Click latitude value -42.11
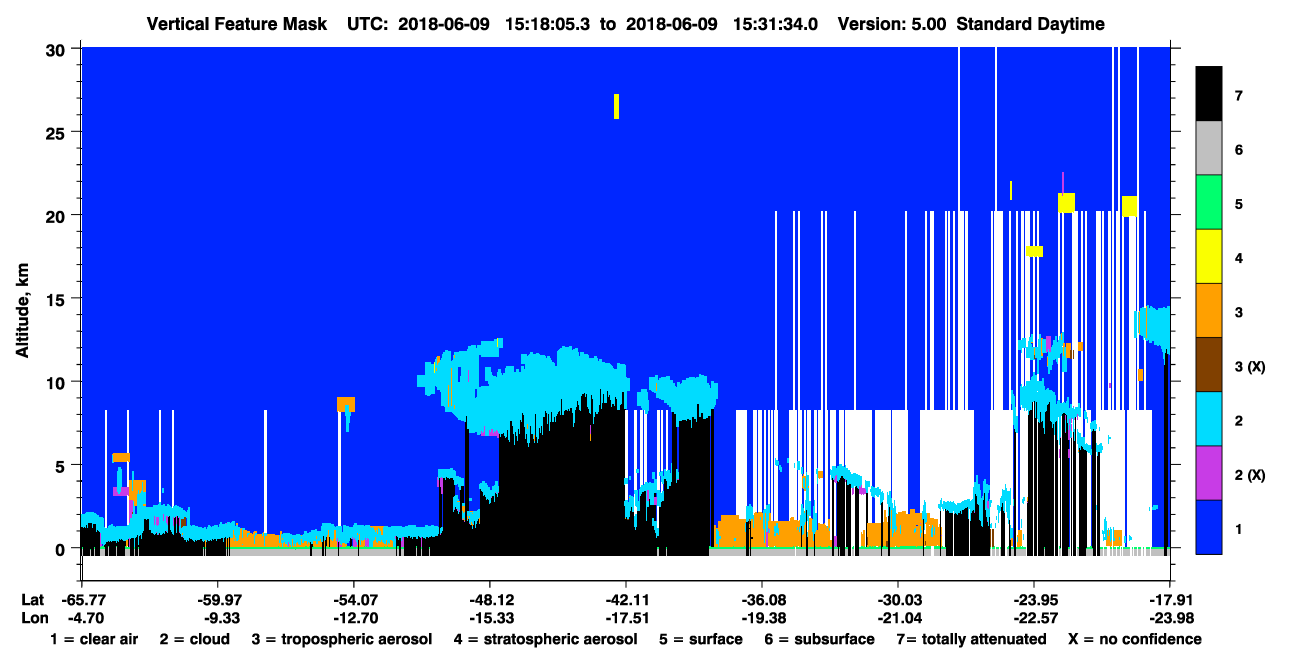Screen dimensions: 1300x667 coord(625,599)
